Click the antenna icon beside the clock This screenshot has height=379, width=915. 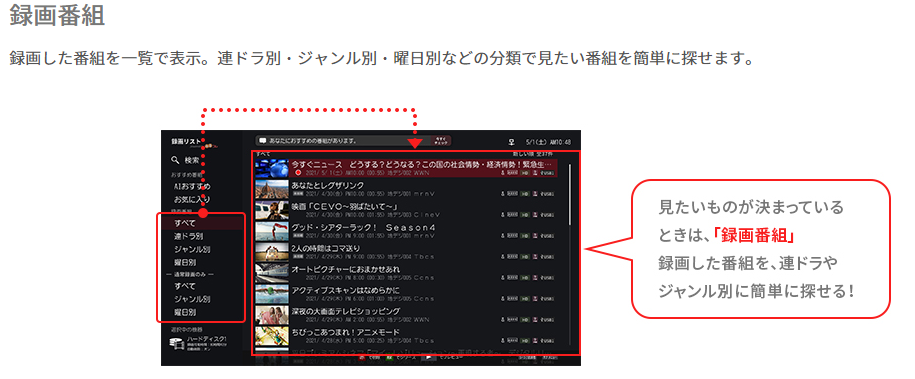click(511, 141)
